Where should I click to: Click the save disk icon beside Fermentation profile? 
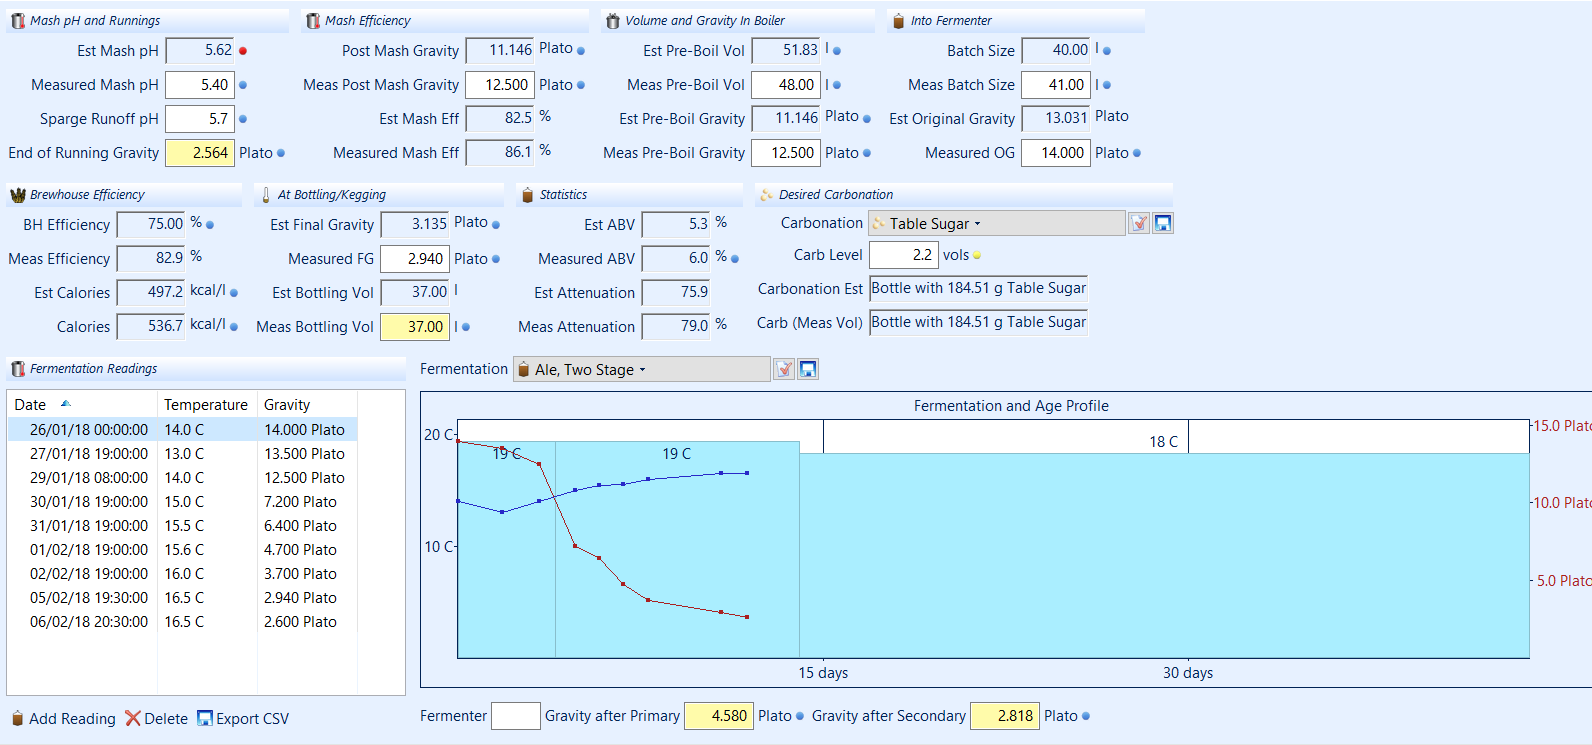click(x=808, y=369)
